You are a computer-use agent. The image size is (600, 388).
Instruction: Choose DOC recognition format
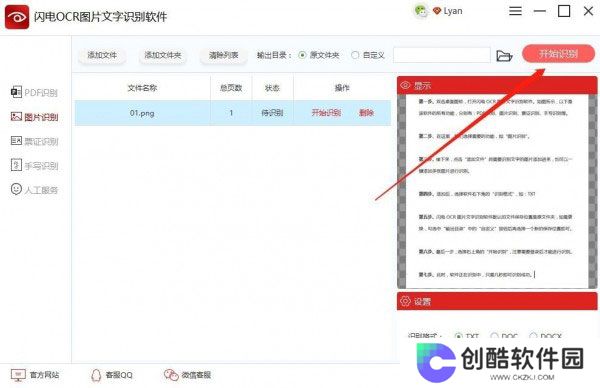pyautogui.click(x=494, y=336)
